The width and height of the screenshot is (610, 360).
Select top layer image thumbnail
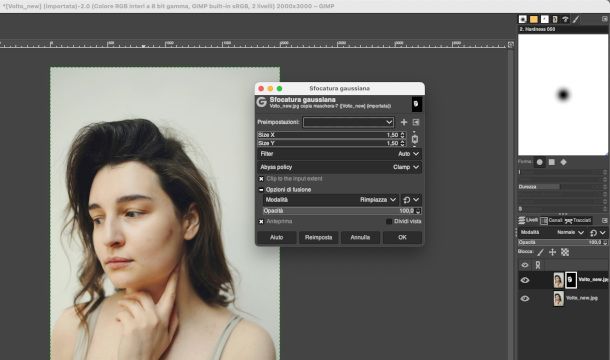(558, 280)
